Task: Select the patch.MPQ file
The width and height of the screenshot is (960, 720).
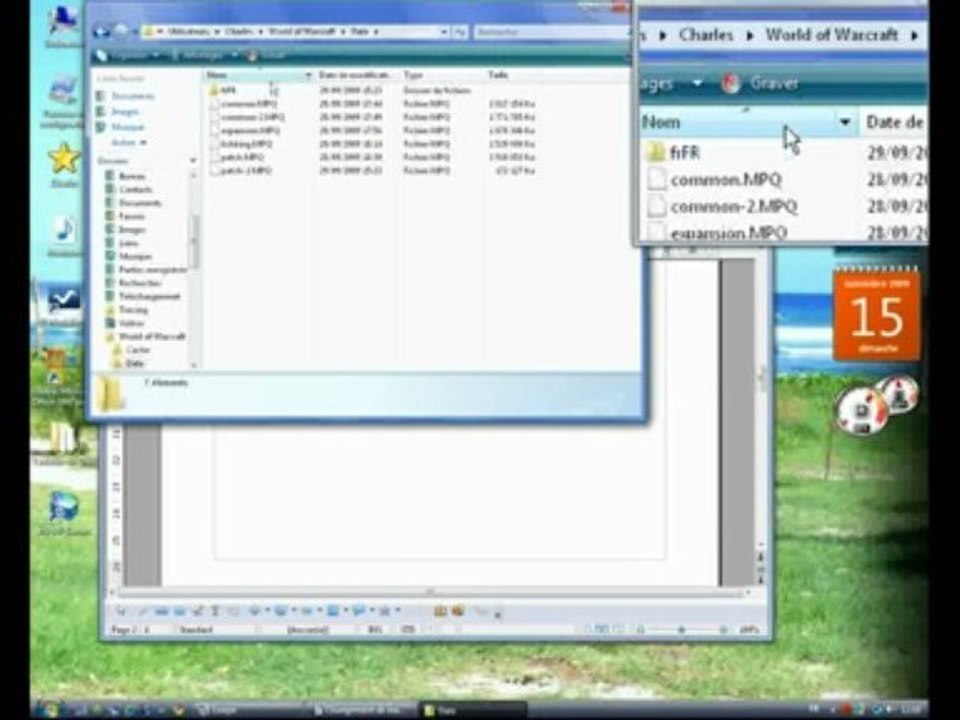Action: coord(238,157)
